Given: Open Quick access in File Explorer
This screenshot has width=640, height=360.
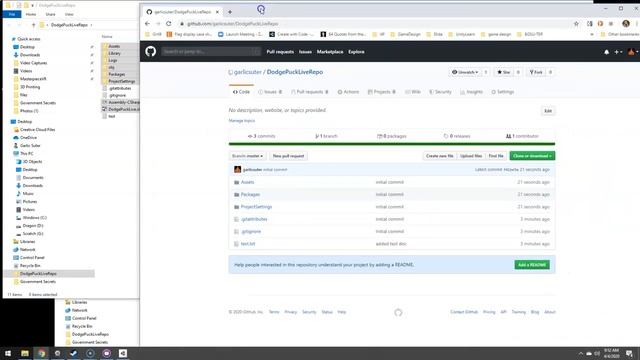Looking at the screenshot, I should pos(29,39).
